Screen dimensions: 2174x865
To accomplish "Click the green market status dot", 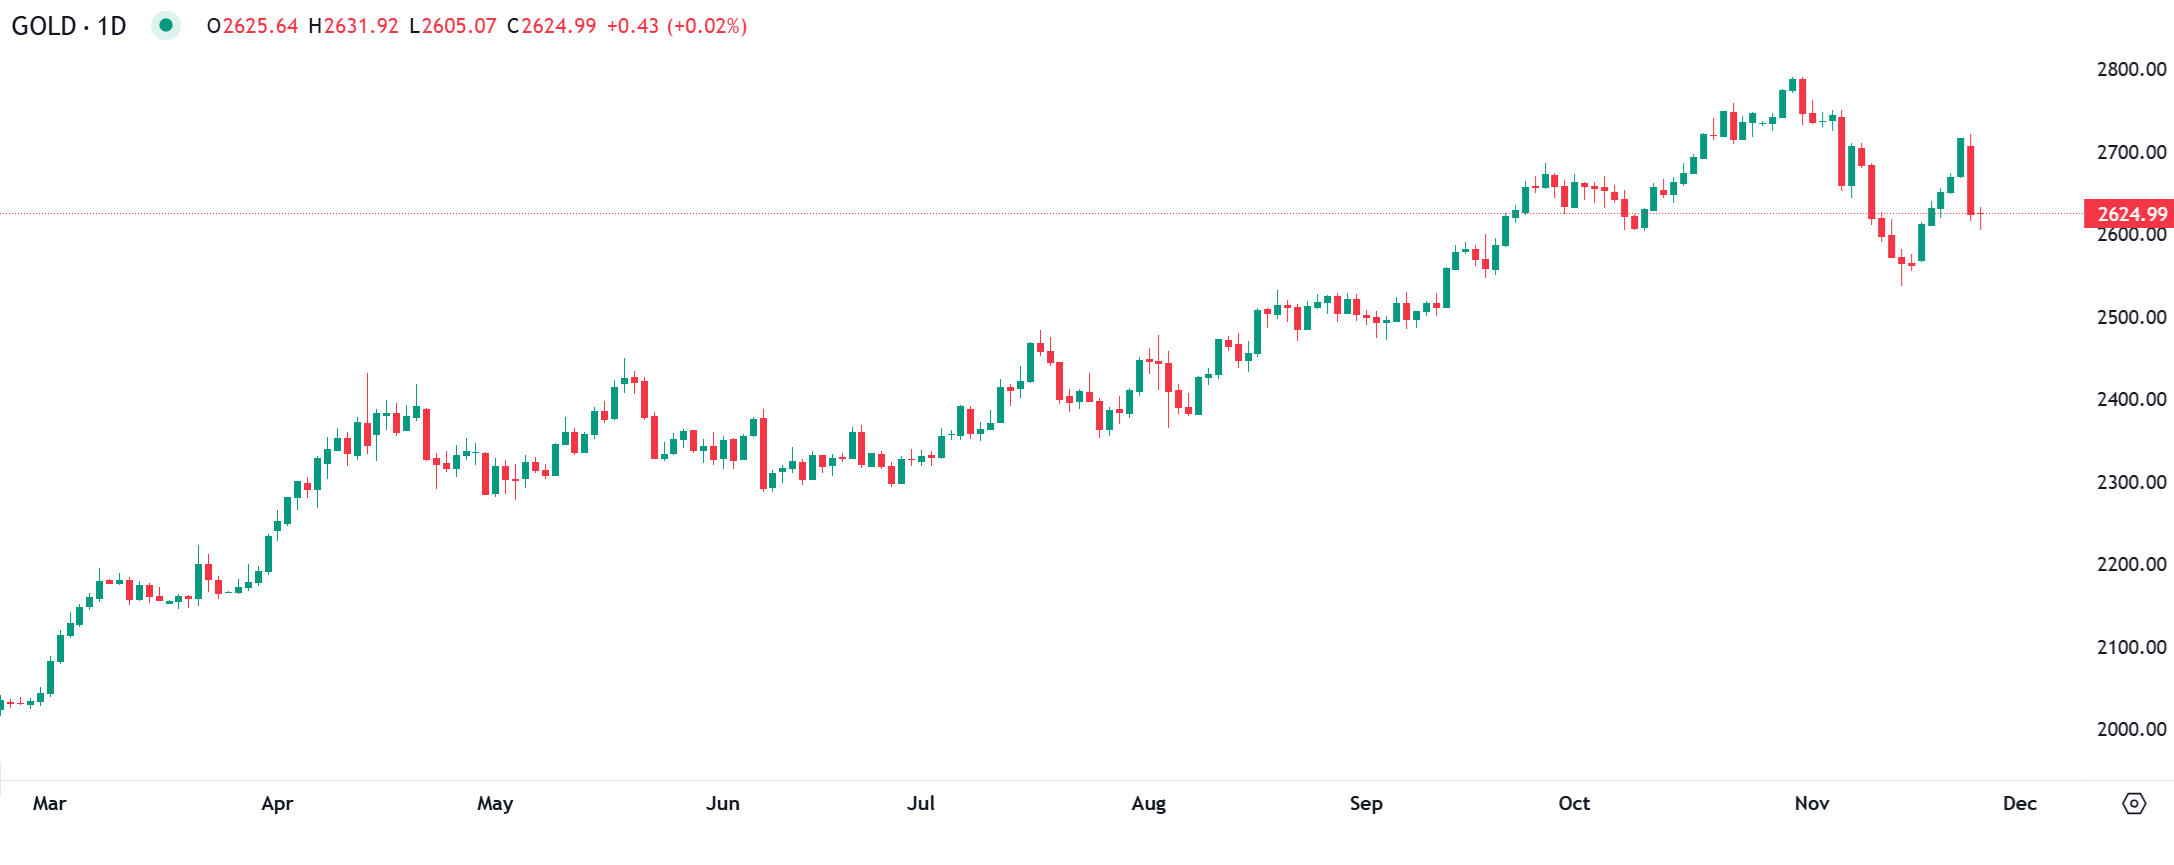I will (x=166, y=25).
